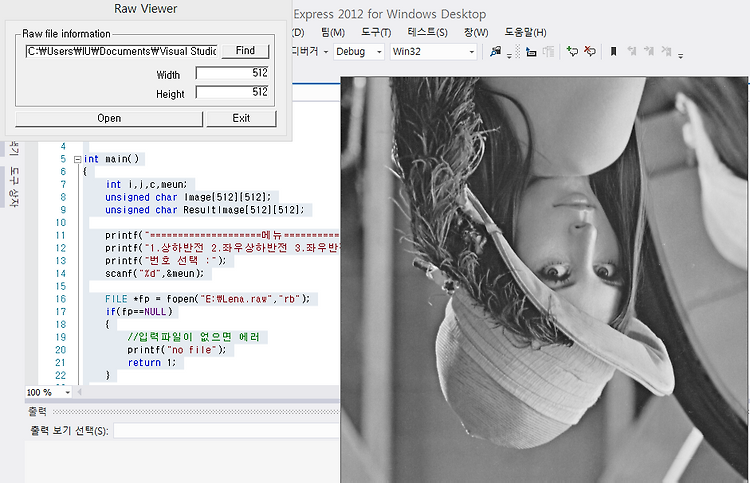Click the 'if(fp==NULL)' line
Screen dimensions: 750x483
tap(139, 312)
